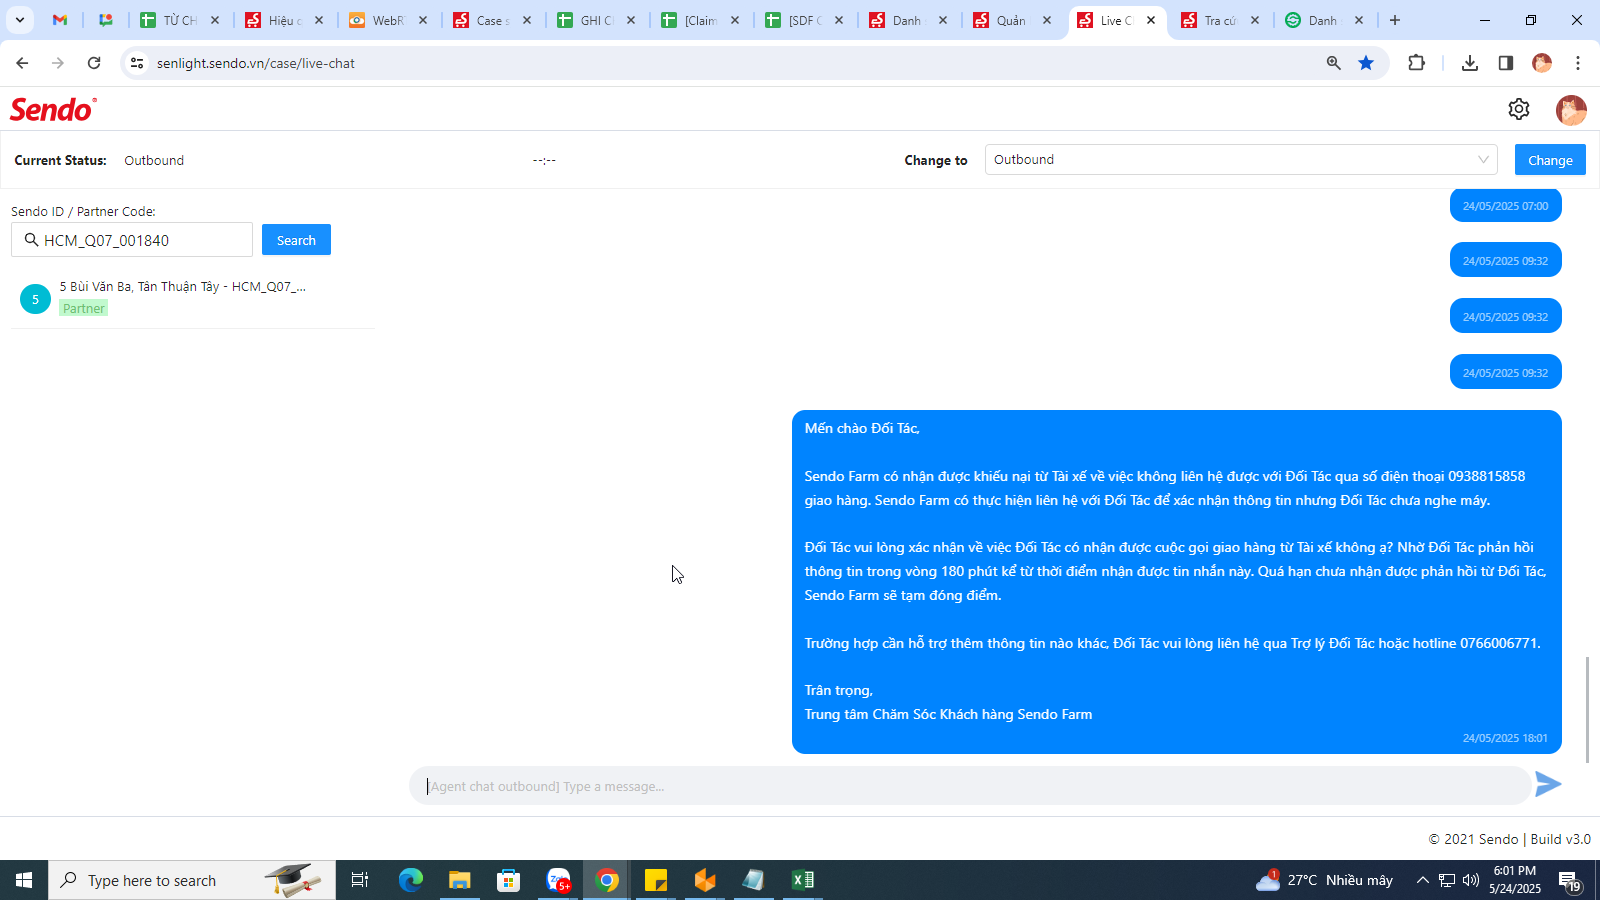
Task: Go back with the browser back arrow
Action: [x=22, y=63]
